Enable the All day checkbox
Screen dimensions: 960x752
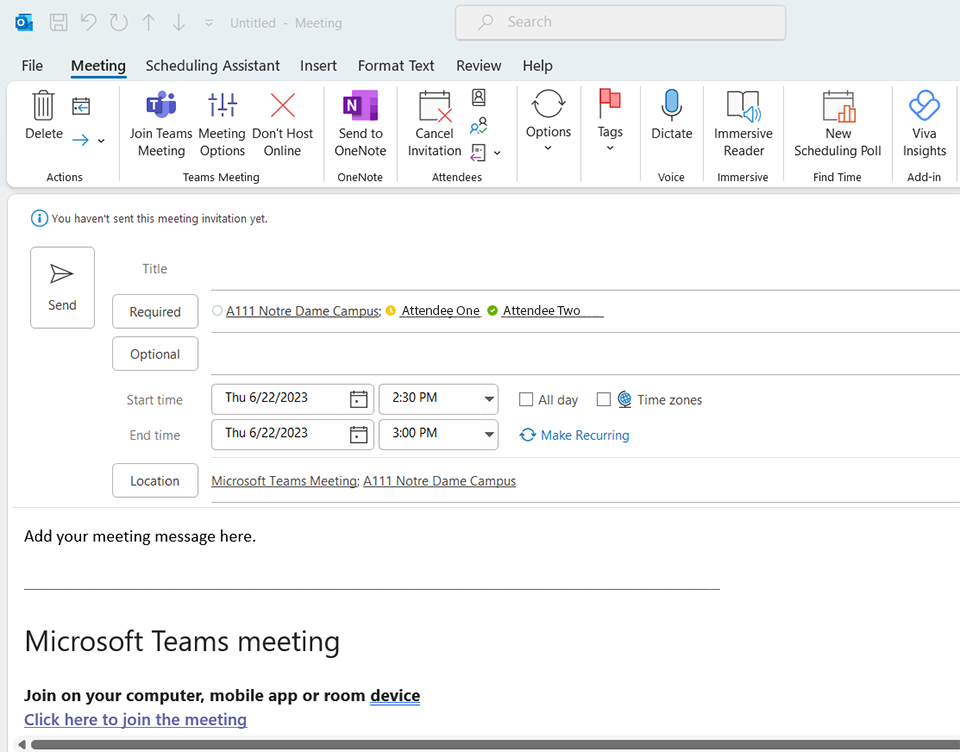(x=526, y=400)
